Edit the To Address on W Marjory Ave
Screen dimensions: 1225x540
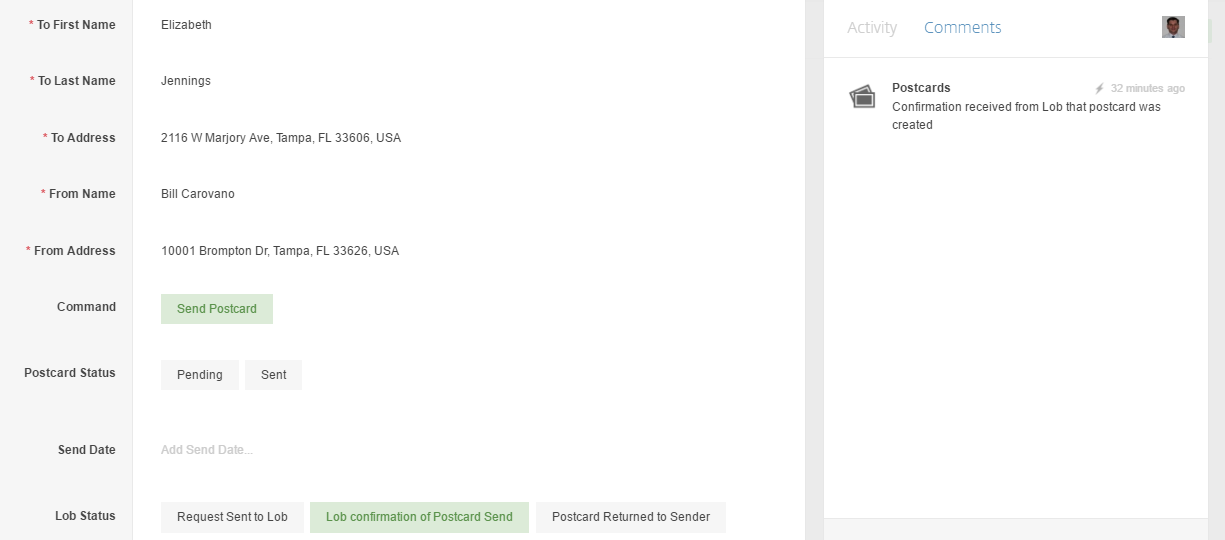coord(281,138)
